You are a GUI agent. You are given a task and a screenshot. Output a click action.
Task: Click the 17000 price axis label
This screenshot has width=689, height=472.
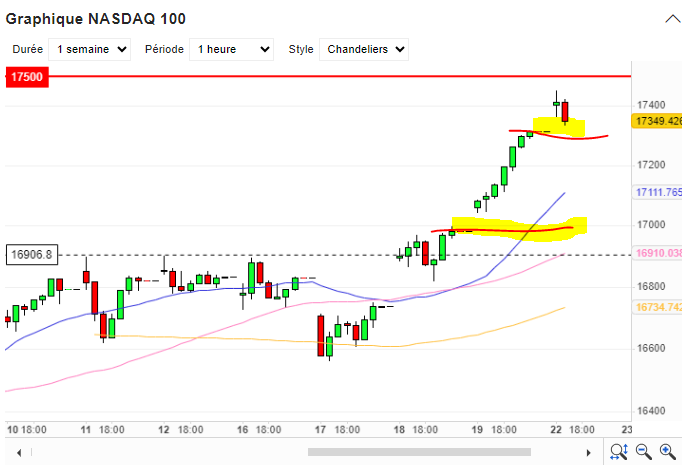(651, 225)
